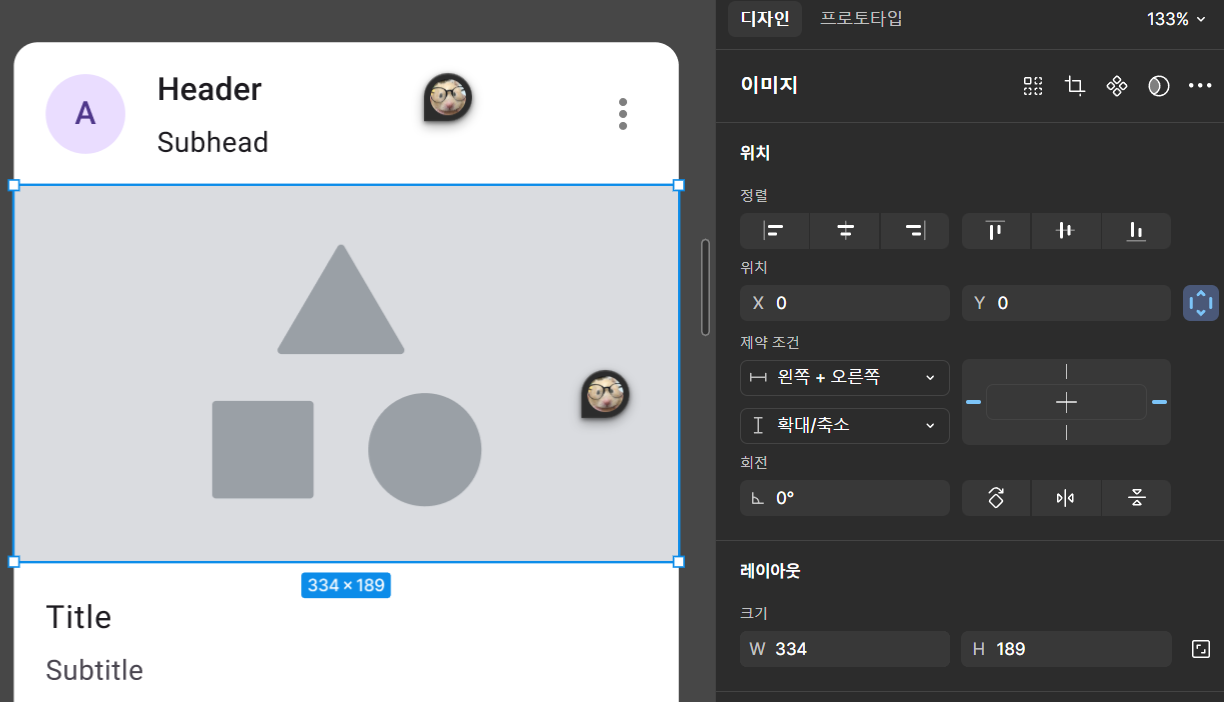Click the circle shape in the image placeholder
Image resolution: width=1224 pixels, height=702 pixels.
[x=425, y=449]
